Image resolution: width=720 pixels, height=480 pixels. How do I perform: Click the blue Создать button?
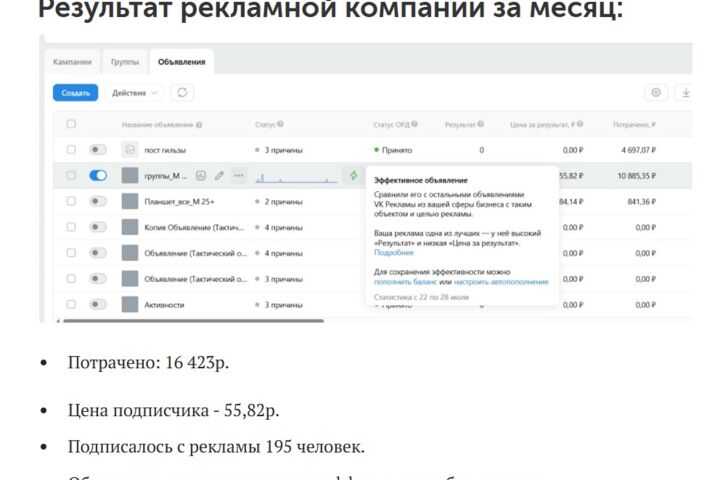tap(75, 93)
